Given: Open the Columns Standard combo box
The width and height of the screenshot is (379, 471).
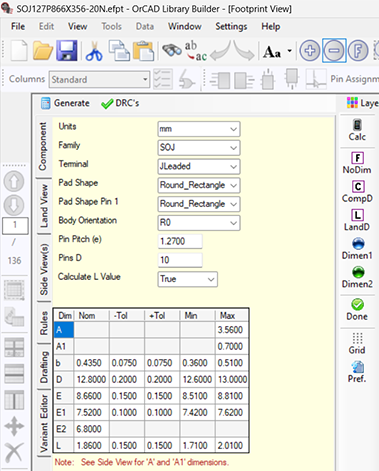Looking at the screenshot, I should click(99, 79).
